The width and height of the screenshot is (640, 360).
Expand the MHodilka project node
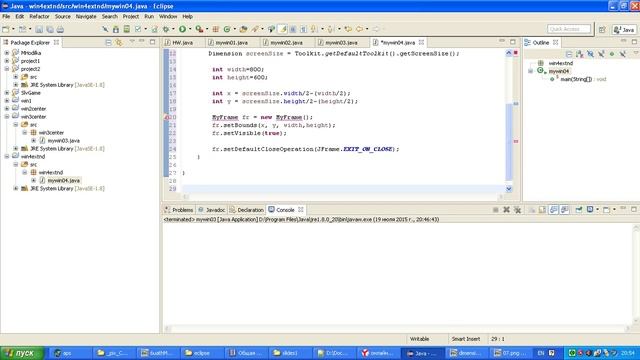coord(7,53)
